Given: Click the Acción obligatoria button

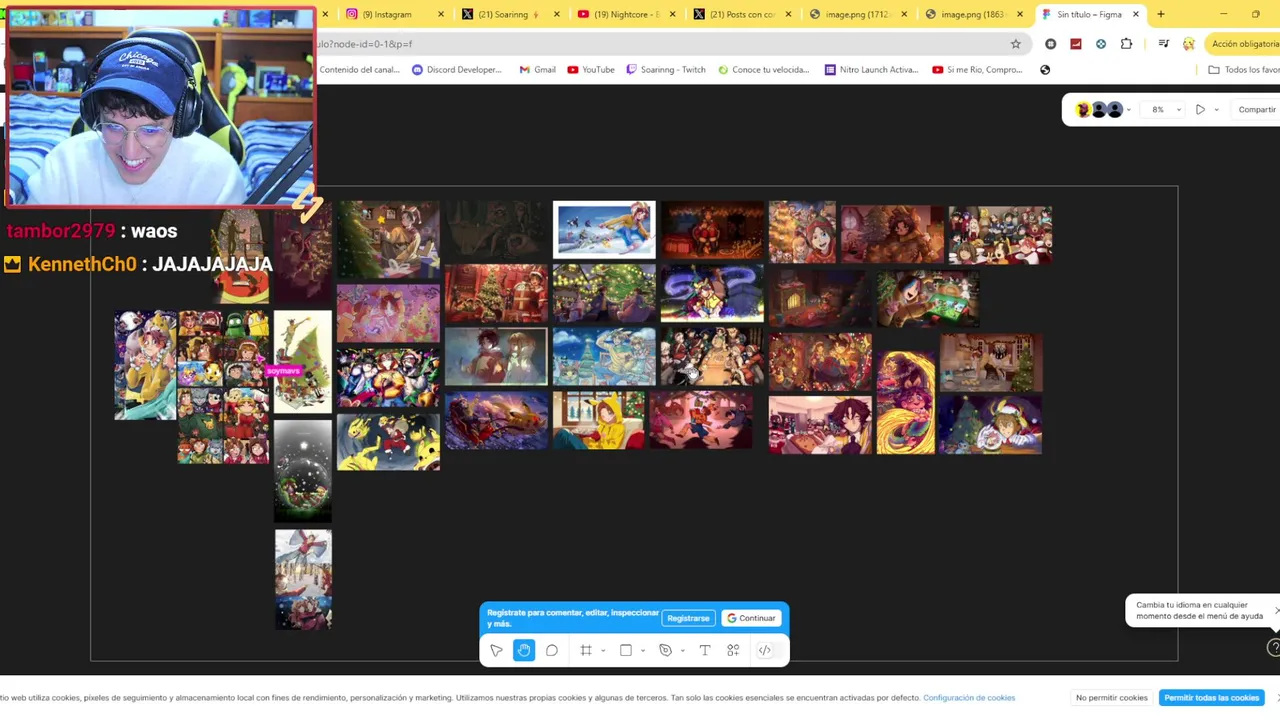Looking at the screenshot, I should tap(1243, 44).
